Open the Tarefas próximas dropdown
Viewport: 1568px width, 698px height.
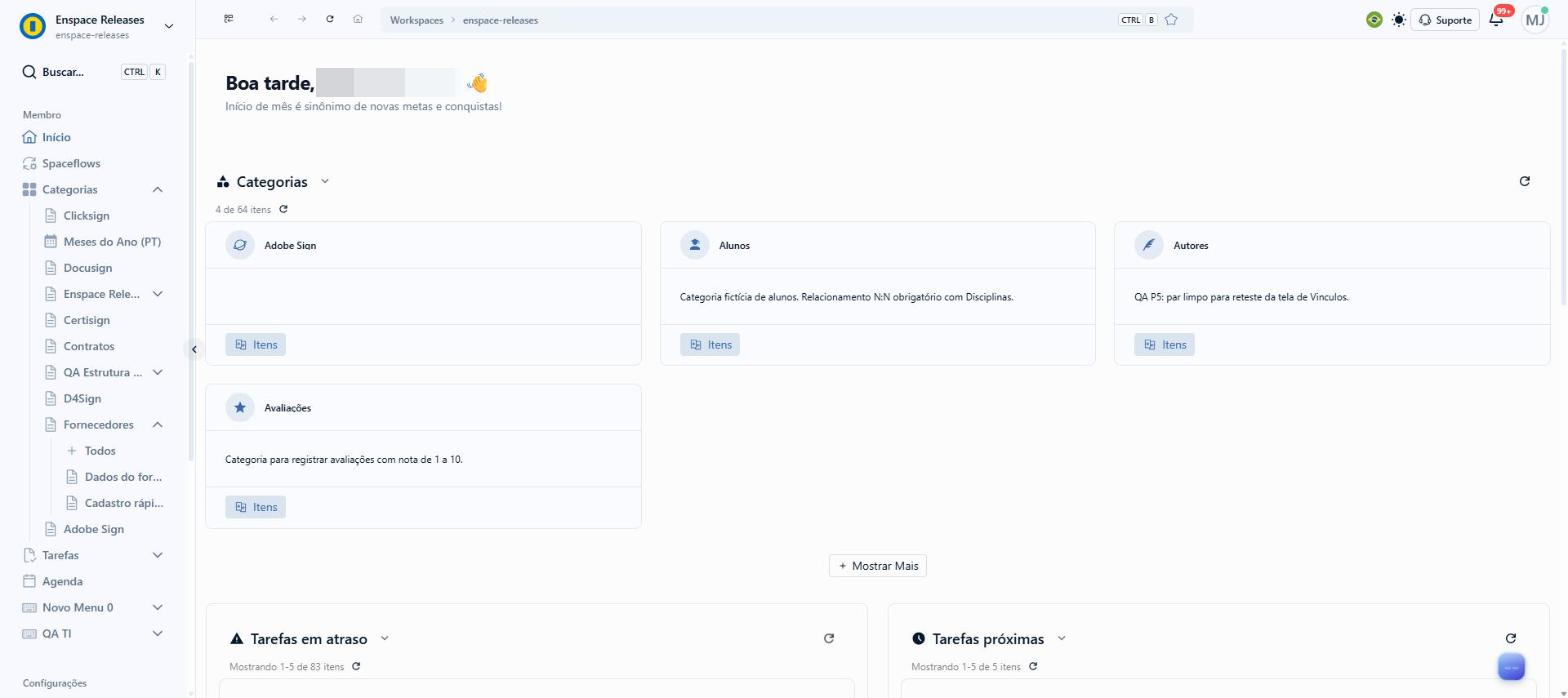pos(1062,638)
